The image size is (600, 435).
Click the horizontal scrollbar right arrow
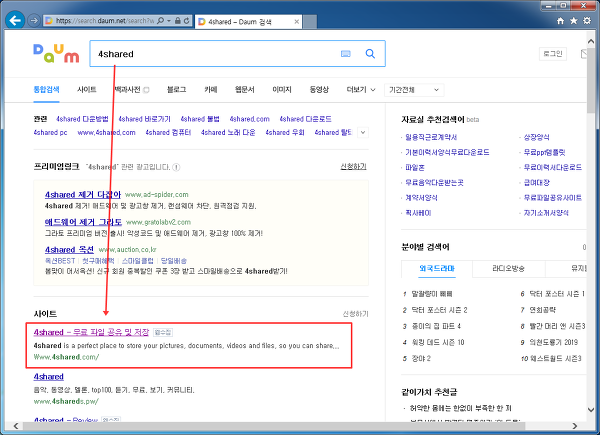point(574,426)
